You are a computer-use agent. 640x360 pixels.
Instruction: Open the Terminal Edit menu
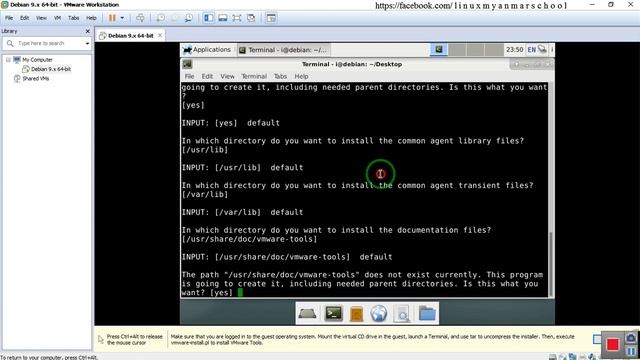(x=207, y=76)
